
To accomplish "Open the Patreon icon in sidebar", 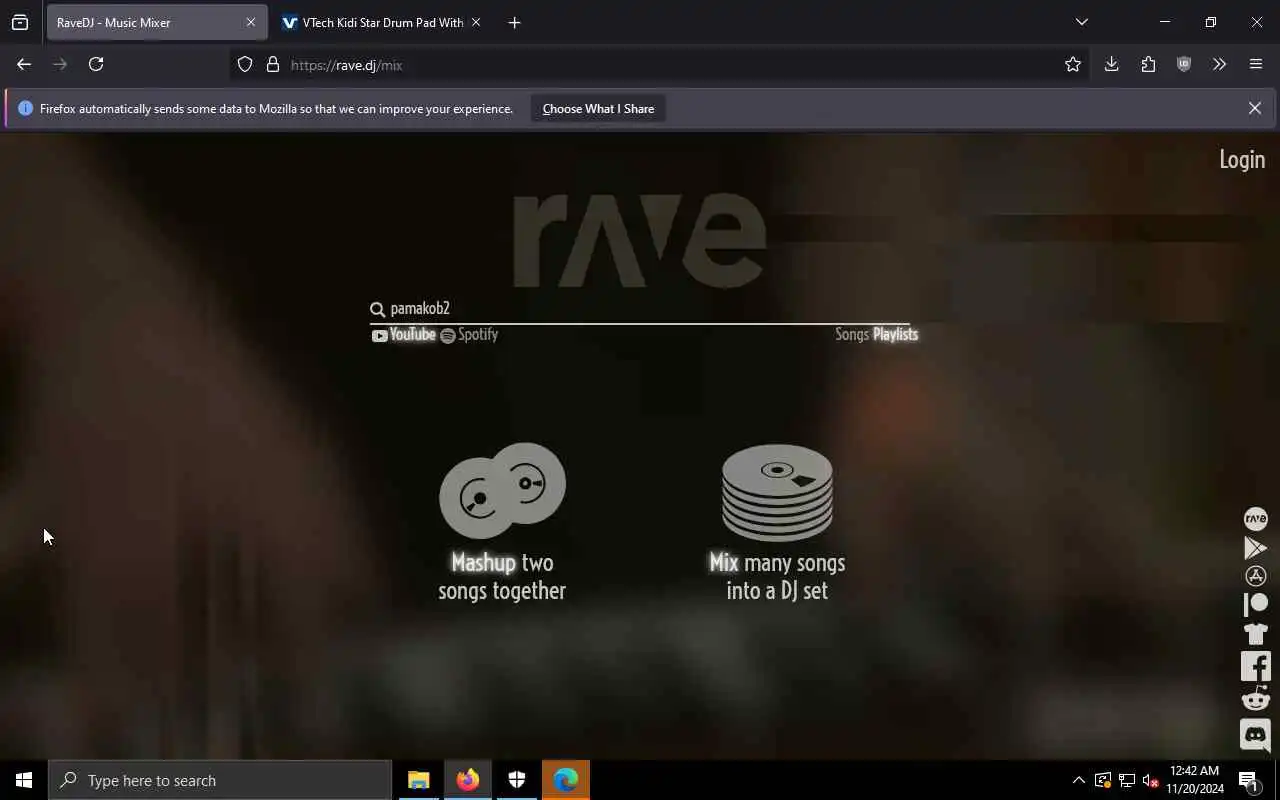I will pos(1255,604).
